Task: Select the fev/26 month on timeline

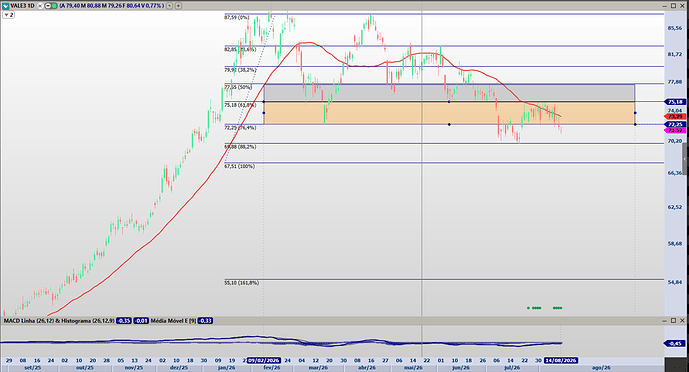Action: pos(272,368)
